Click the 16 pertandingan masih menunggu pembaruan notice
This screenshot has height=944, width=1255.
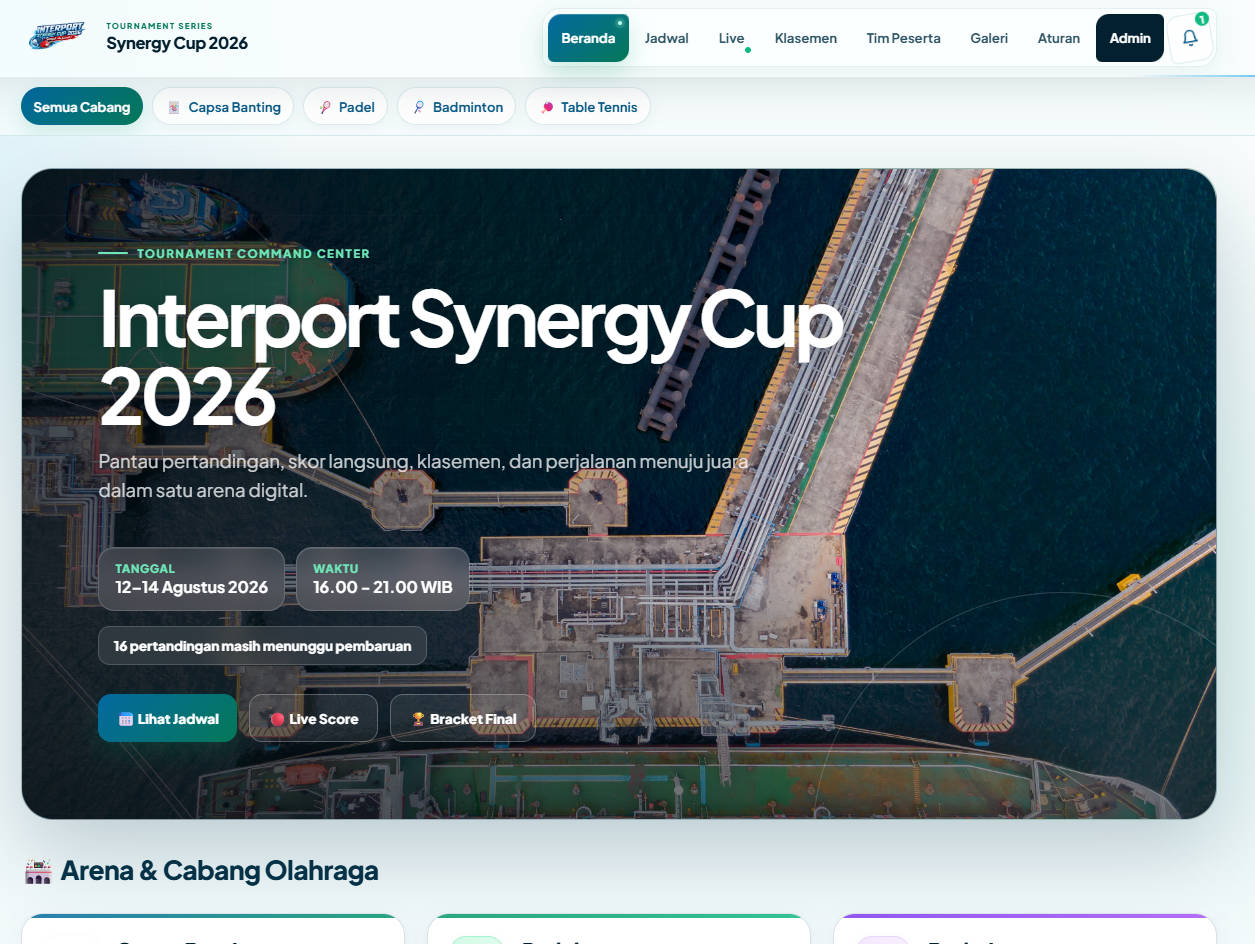(262, 646)
